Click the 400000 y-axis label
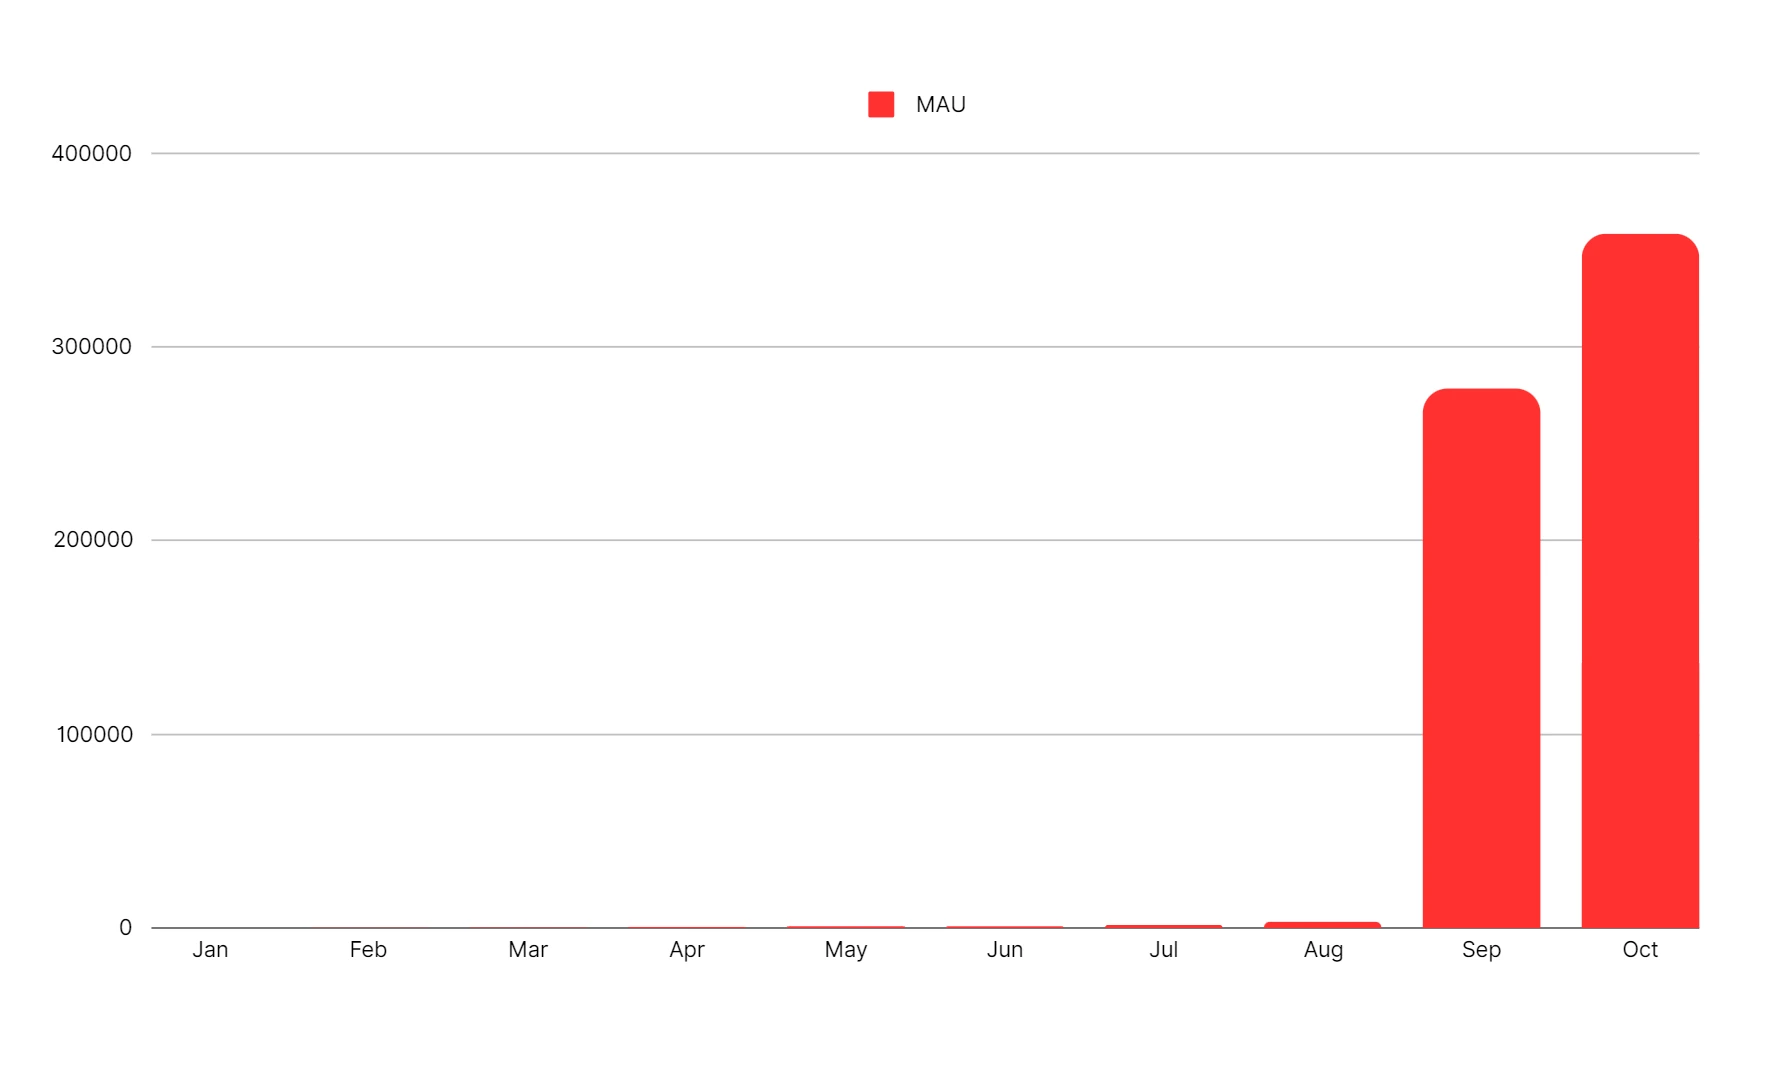Image resolution: width=1774 pixels, height=1072 pixels. [92, 153]
